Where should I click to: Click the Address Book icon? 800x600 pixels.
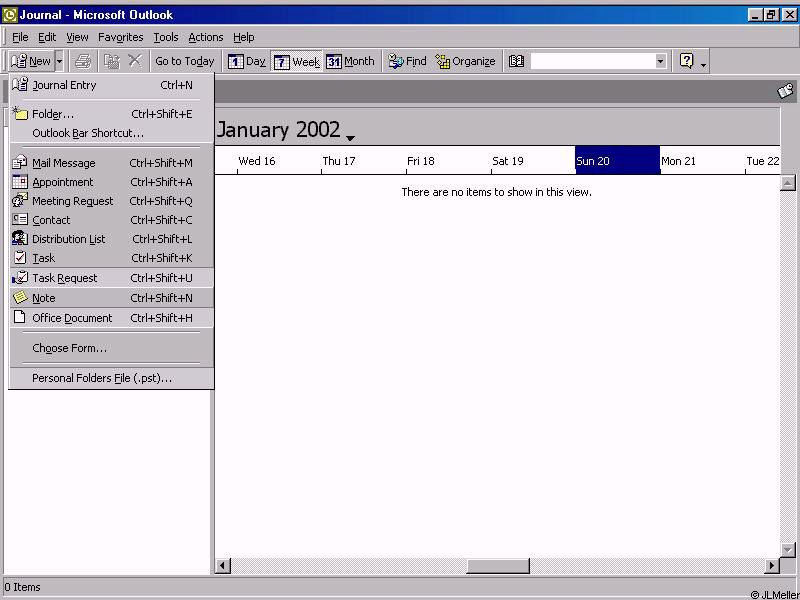(x=516, y=61)
